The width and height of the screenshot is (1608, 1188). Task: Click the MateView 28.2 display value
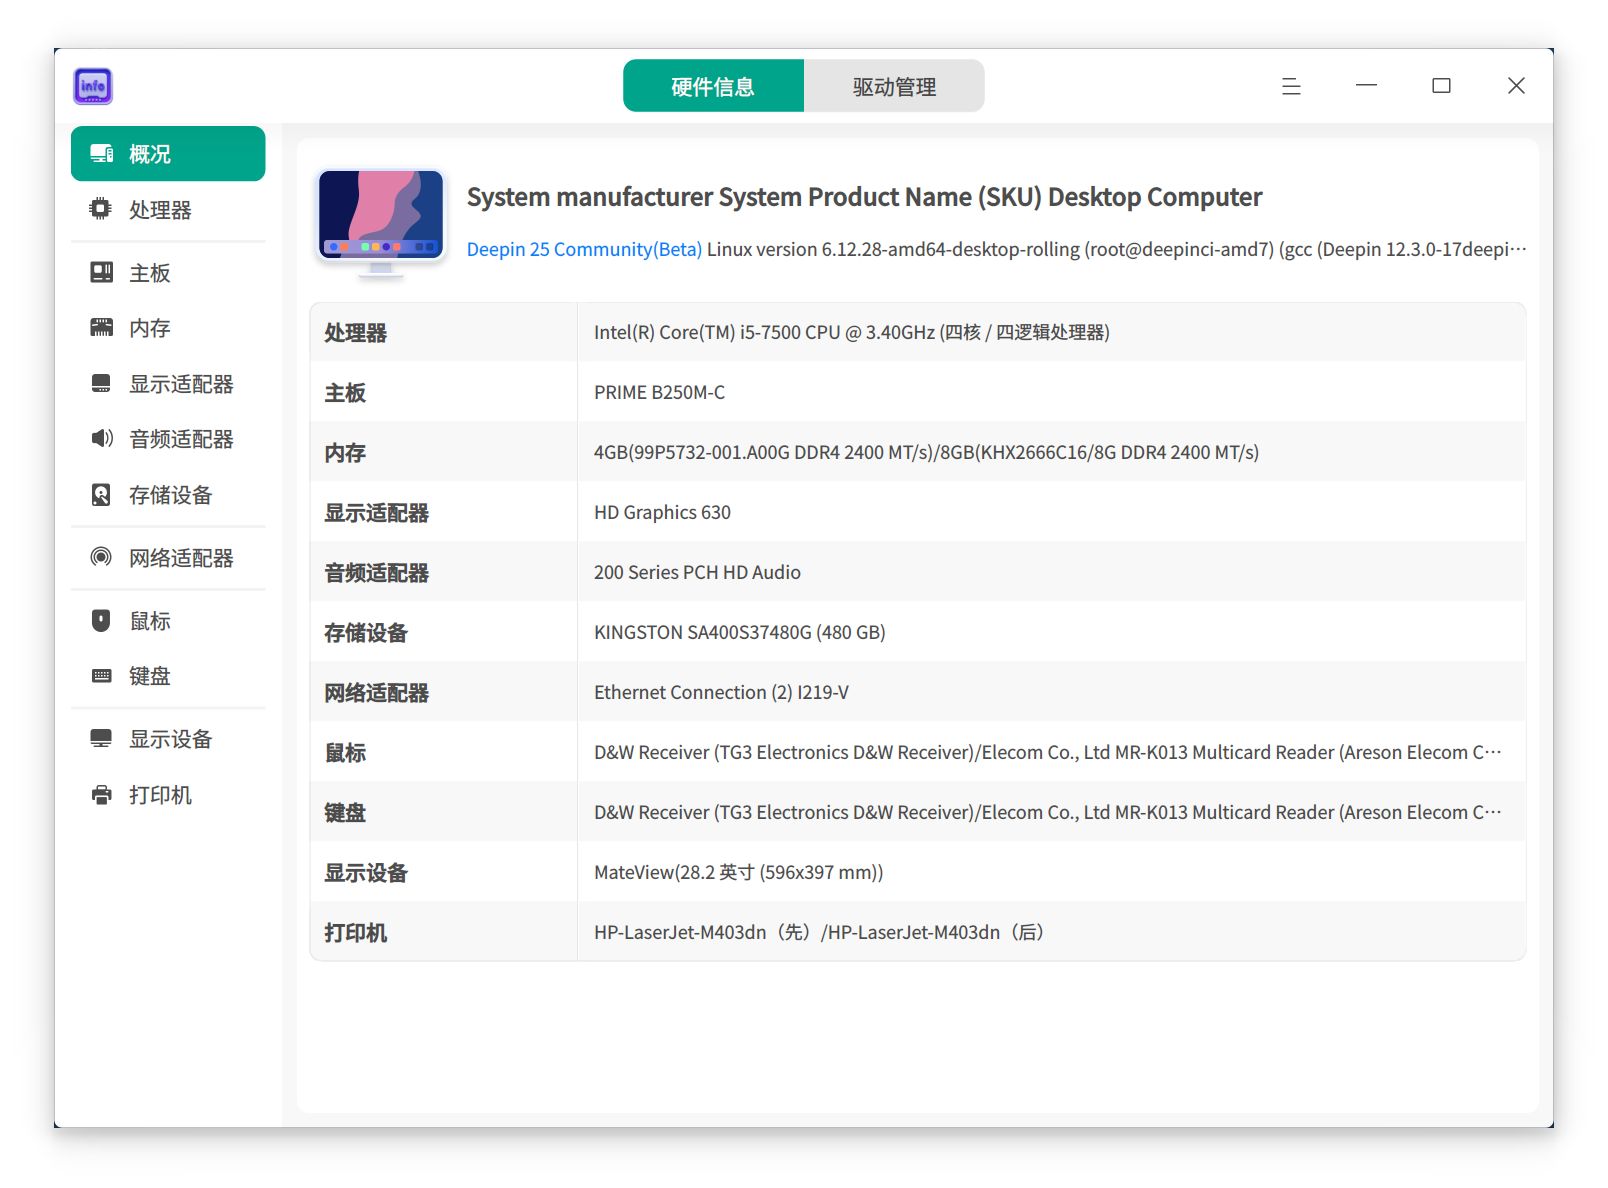click(x=738, y=872)
